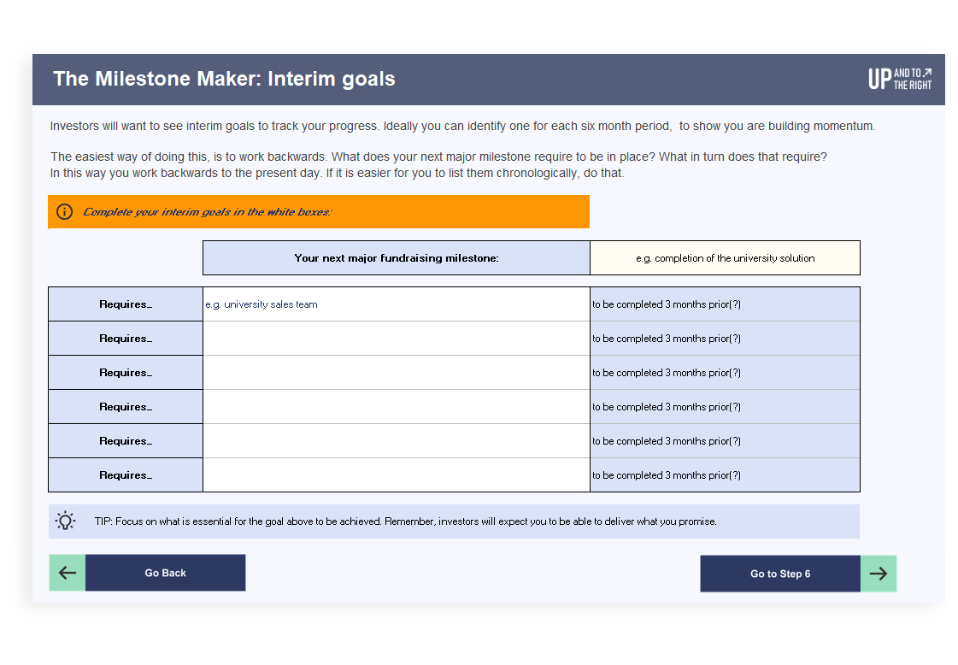The height and width of the screenshot is (665, 958).
Task: Select the first Requires field with university sales team
Action: click(x=396, y=304)
